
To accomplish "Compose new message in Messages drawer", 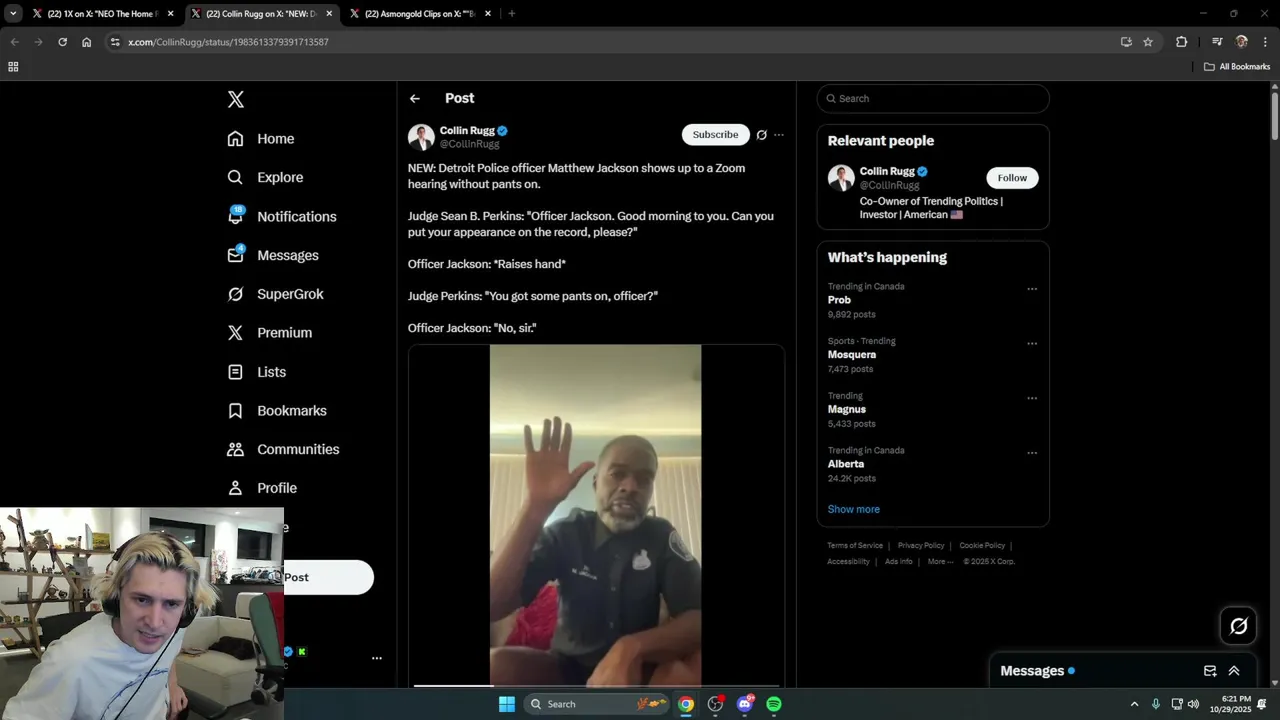I will [1210, 671].
